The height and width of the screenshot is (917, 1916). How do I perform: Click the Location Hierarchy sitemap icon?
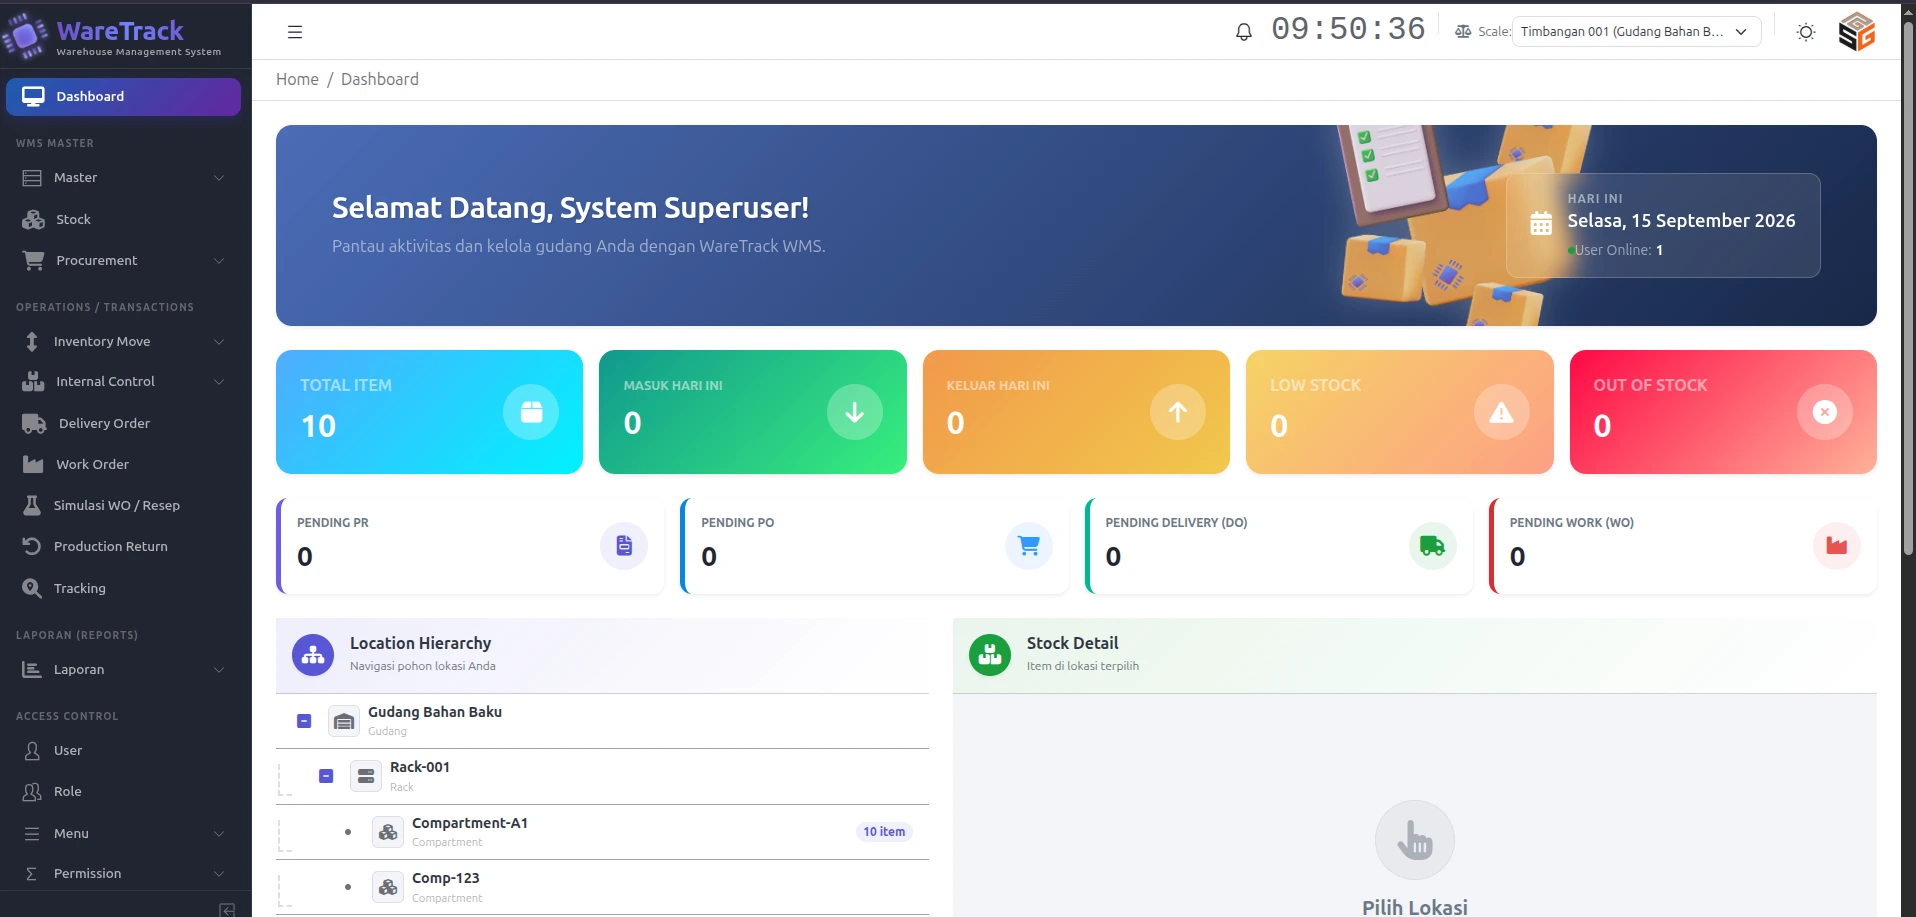tap(313, 655)
